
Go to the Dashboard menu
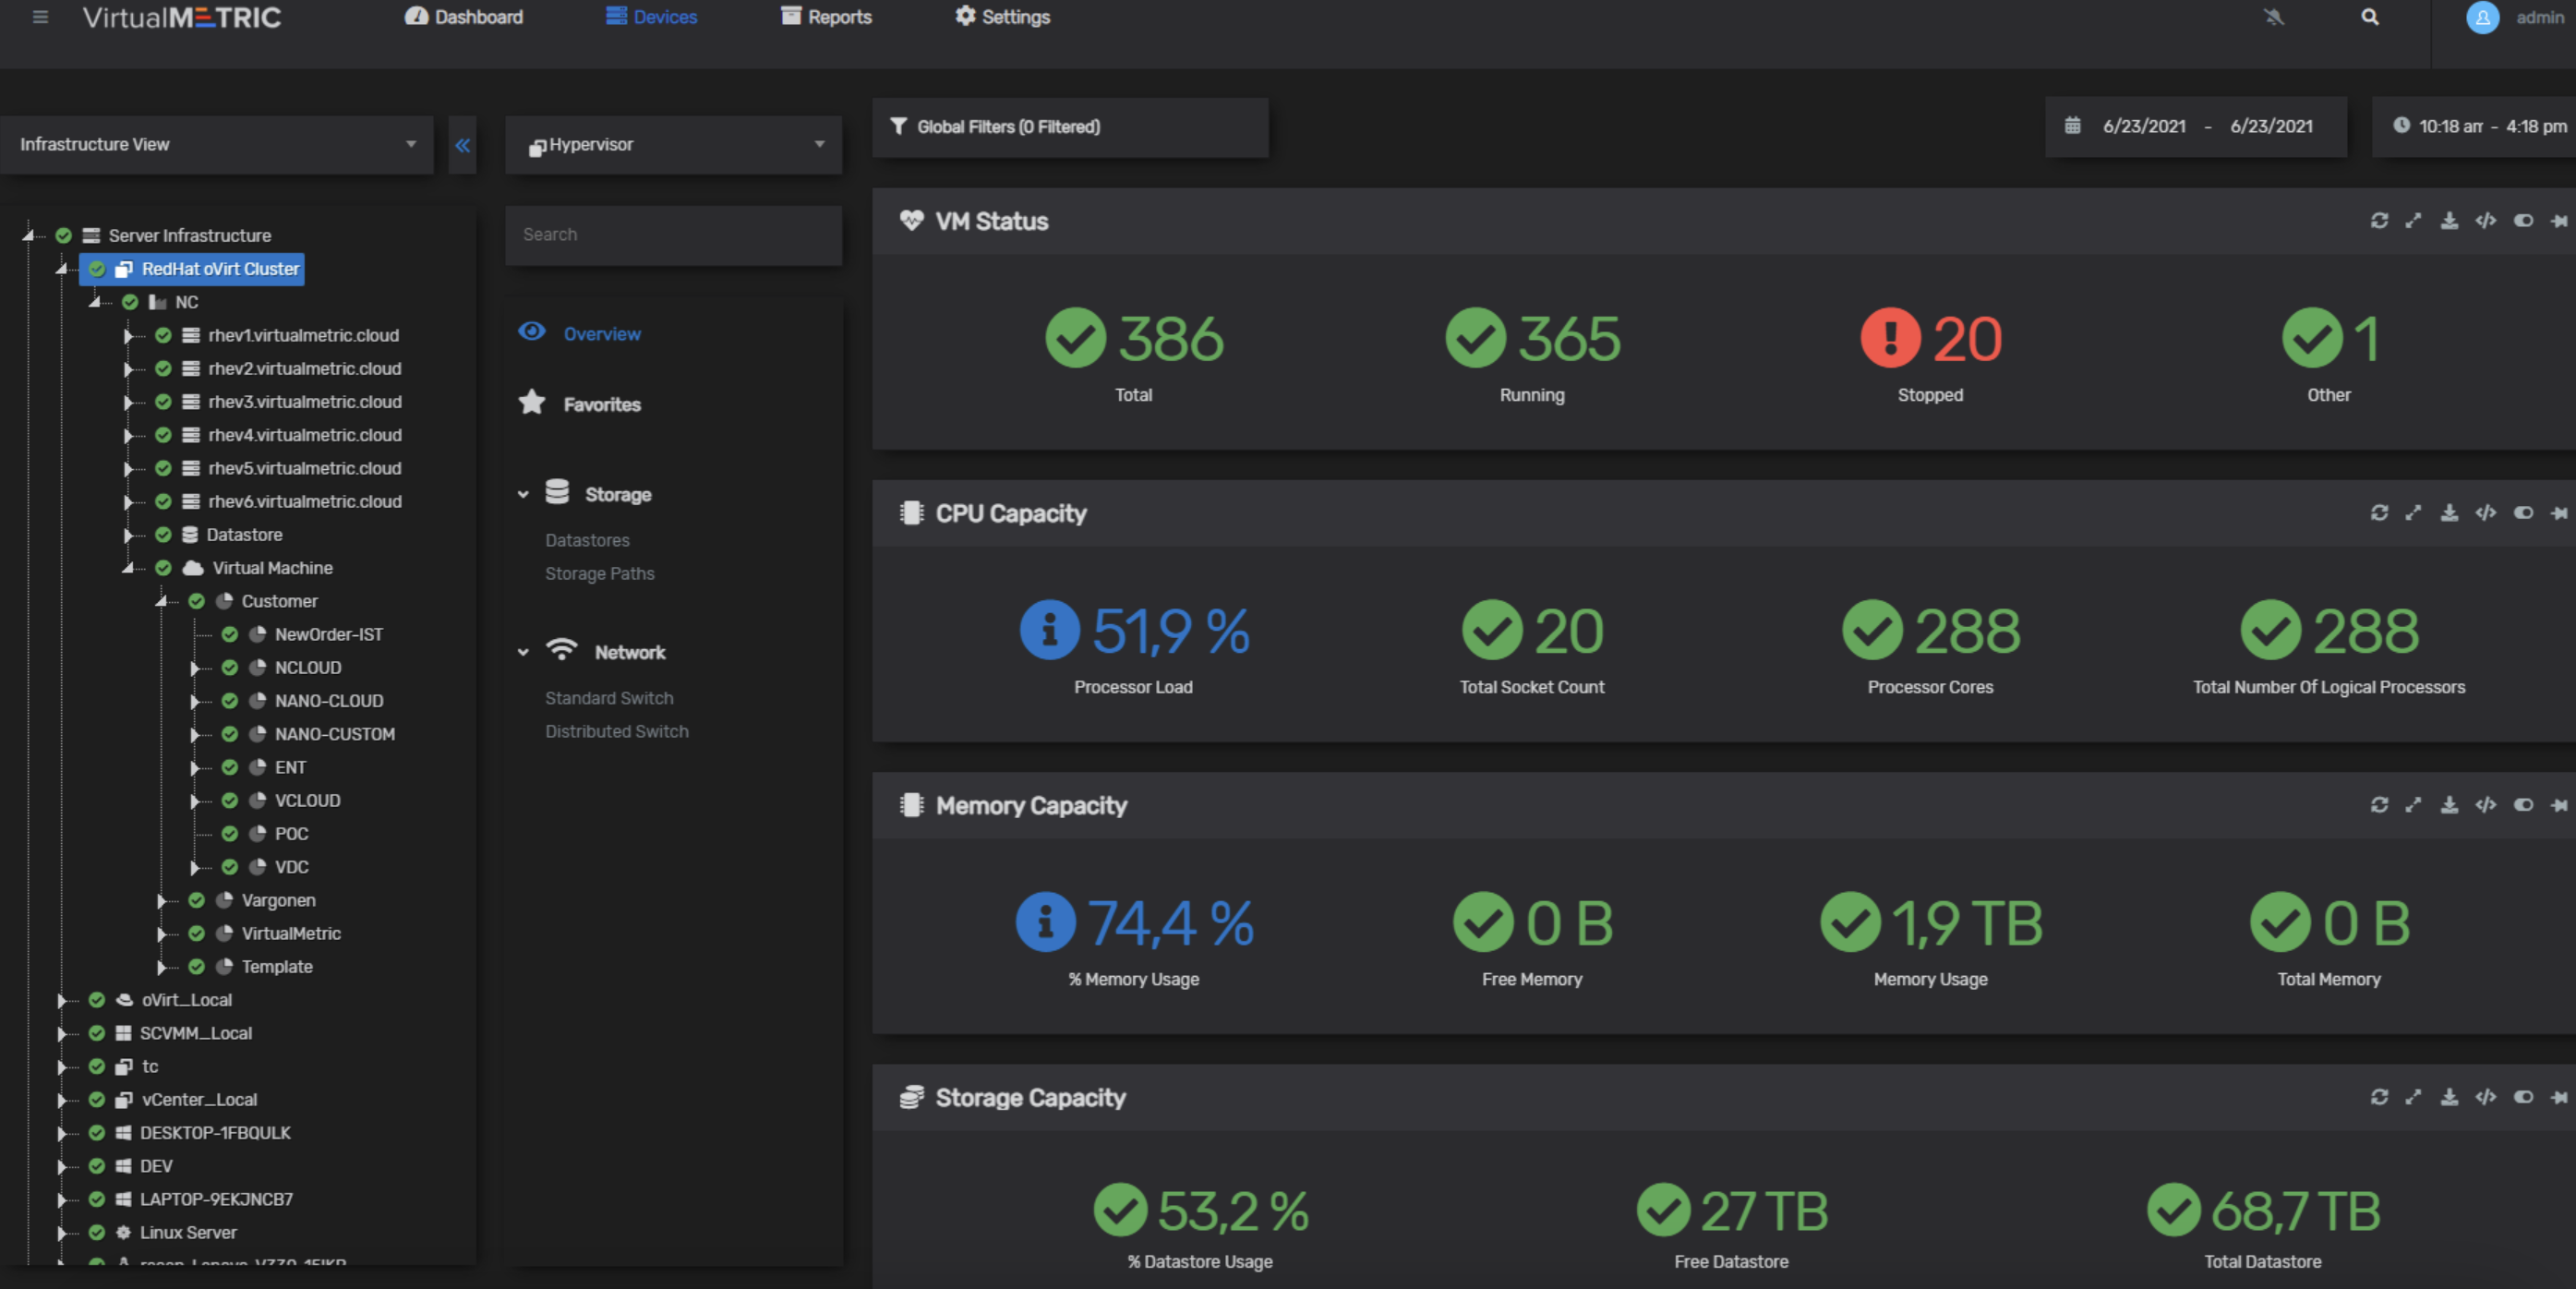tap(464, 17)
